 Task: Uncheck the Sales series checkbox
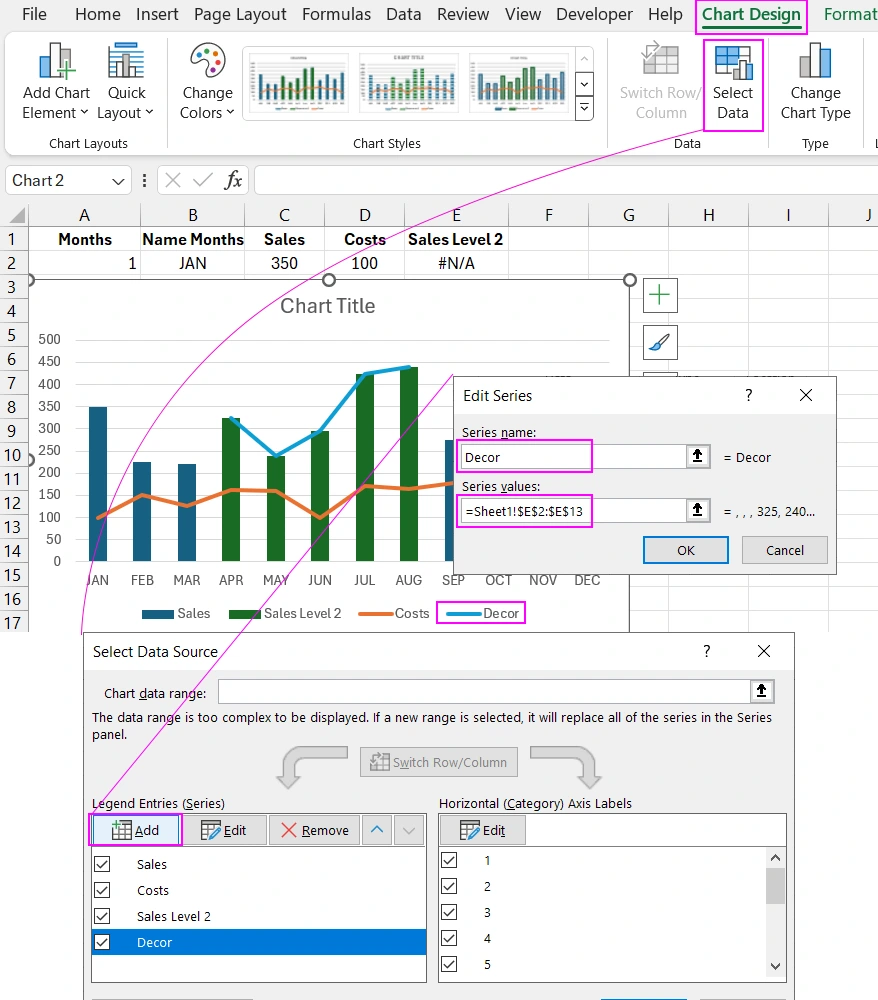[x=102, y=864]
